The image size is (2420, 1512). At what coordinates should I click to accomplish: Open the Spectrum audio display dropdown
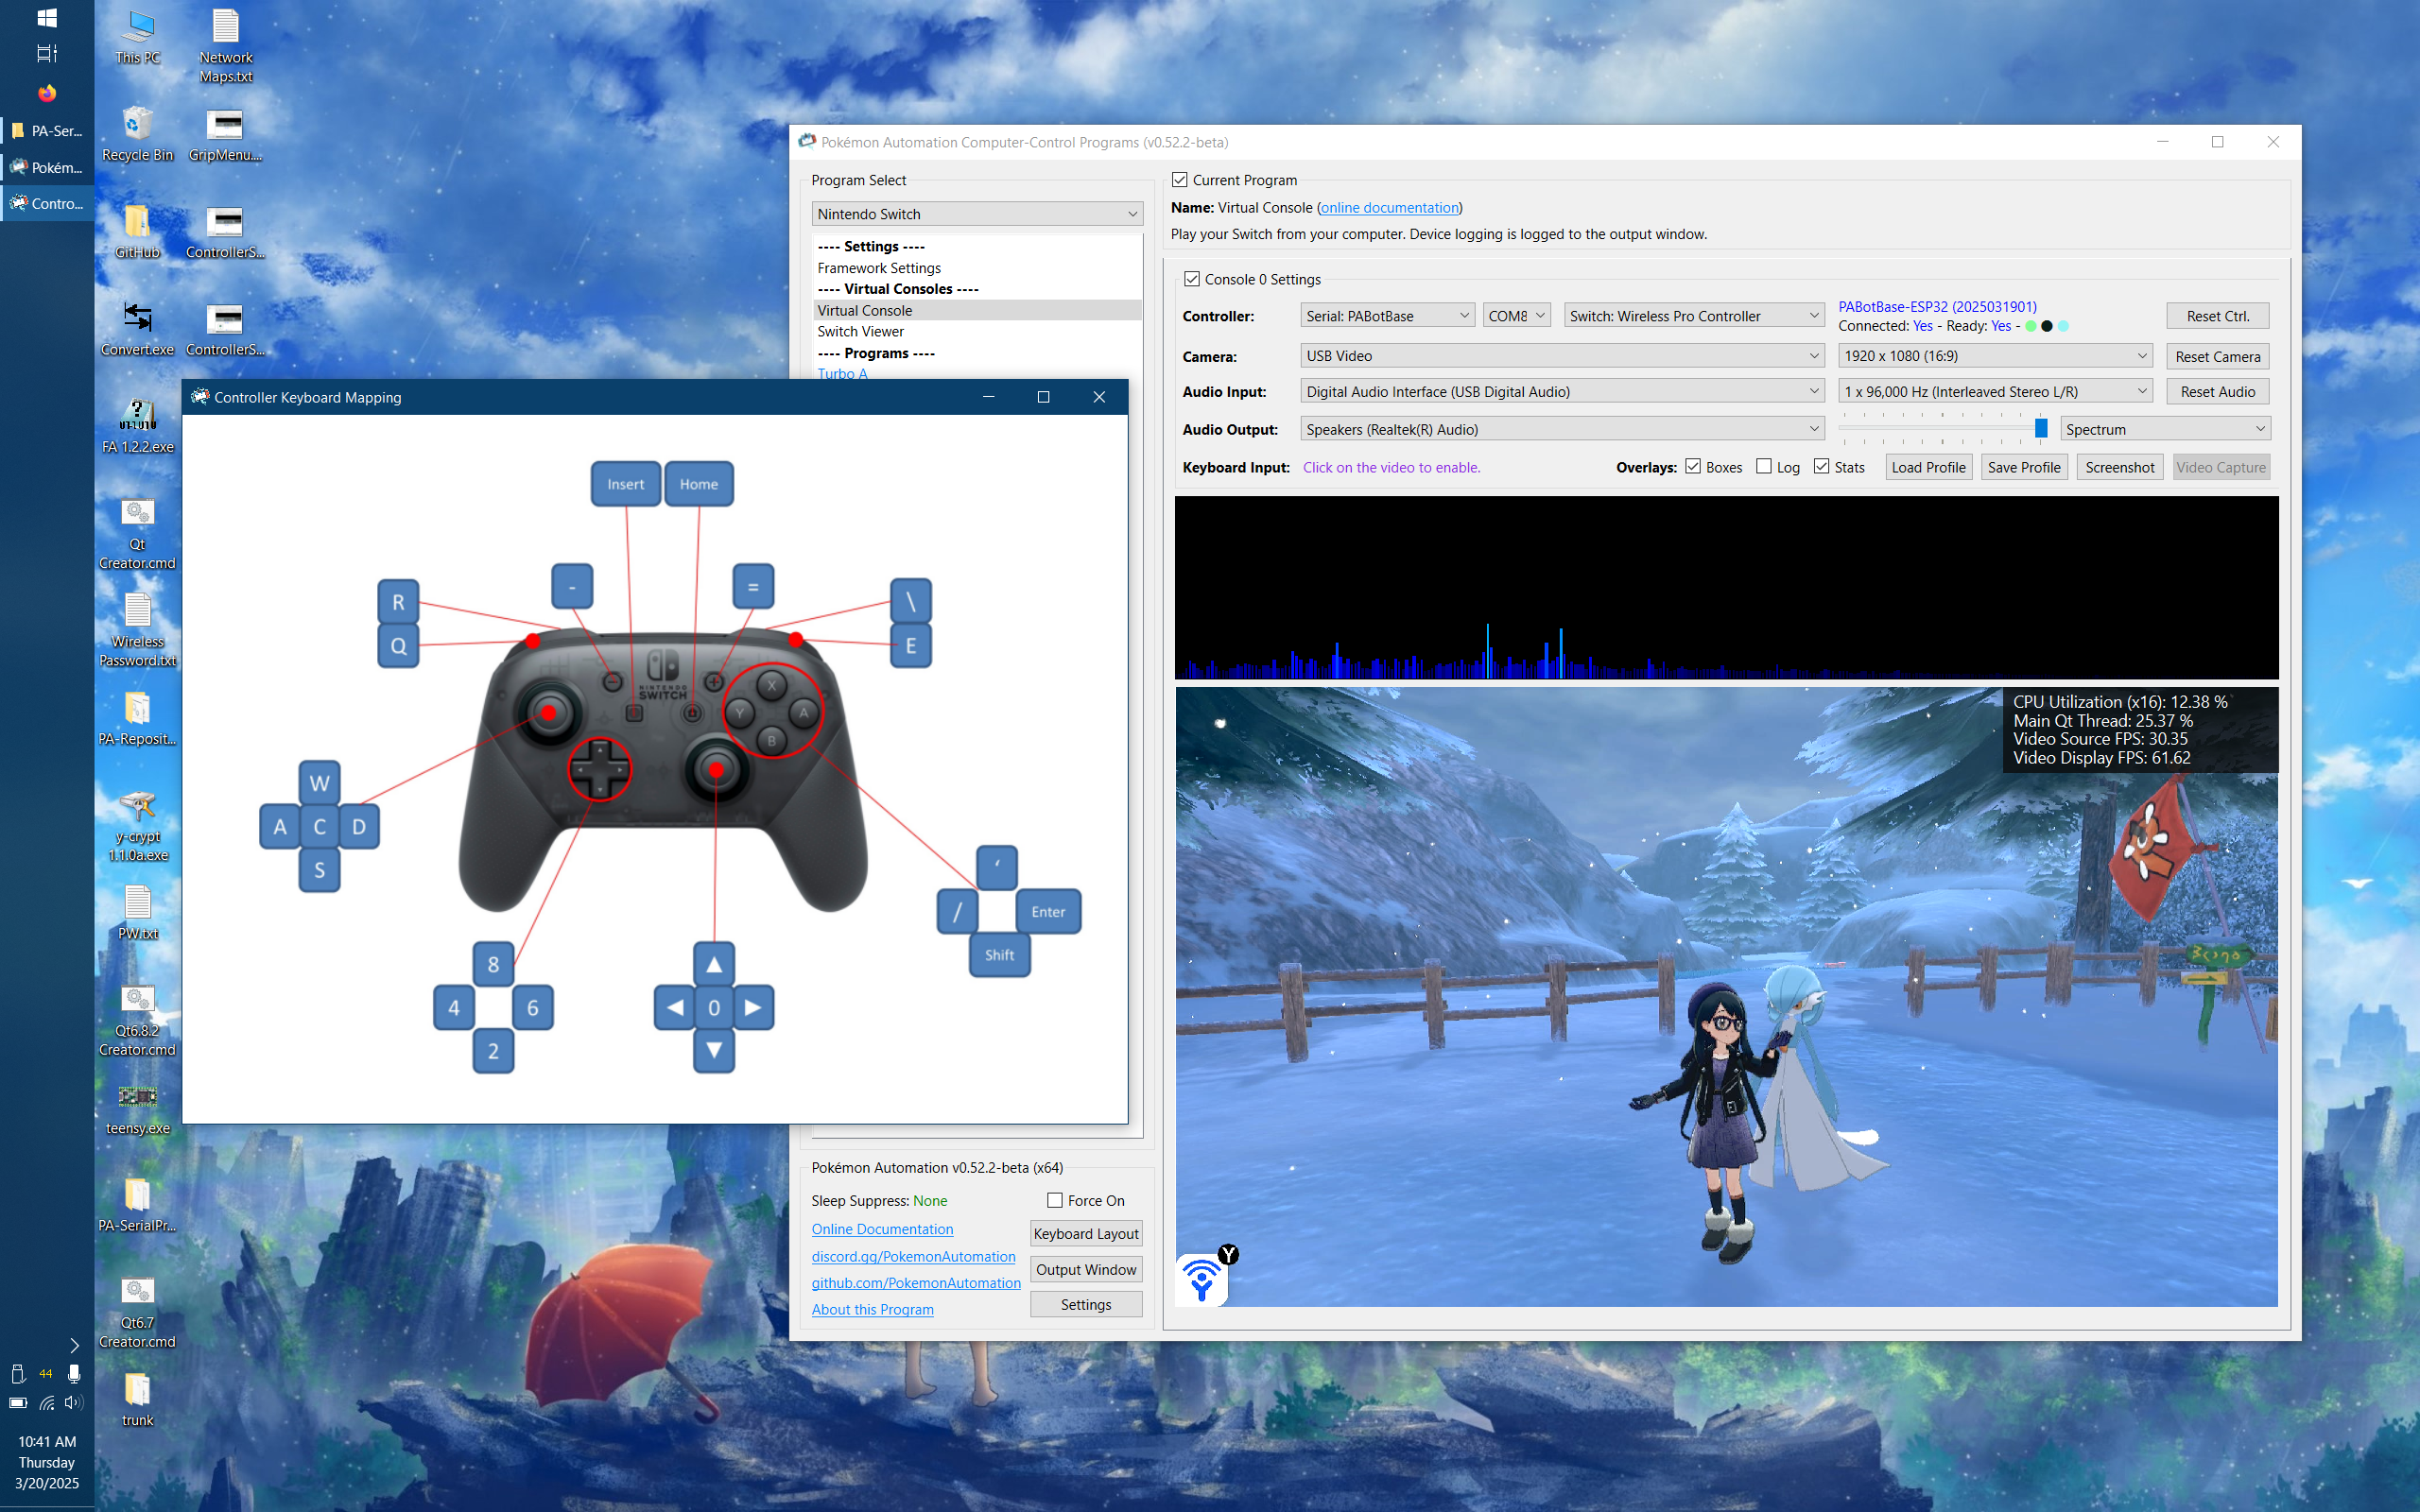tap(2164, 429)
